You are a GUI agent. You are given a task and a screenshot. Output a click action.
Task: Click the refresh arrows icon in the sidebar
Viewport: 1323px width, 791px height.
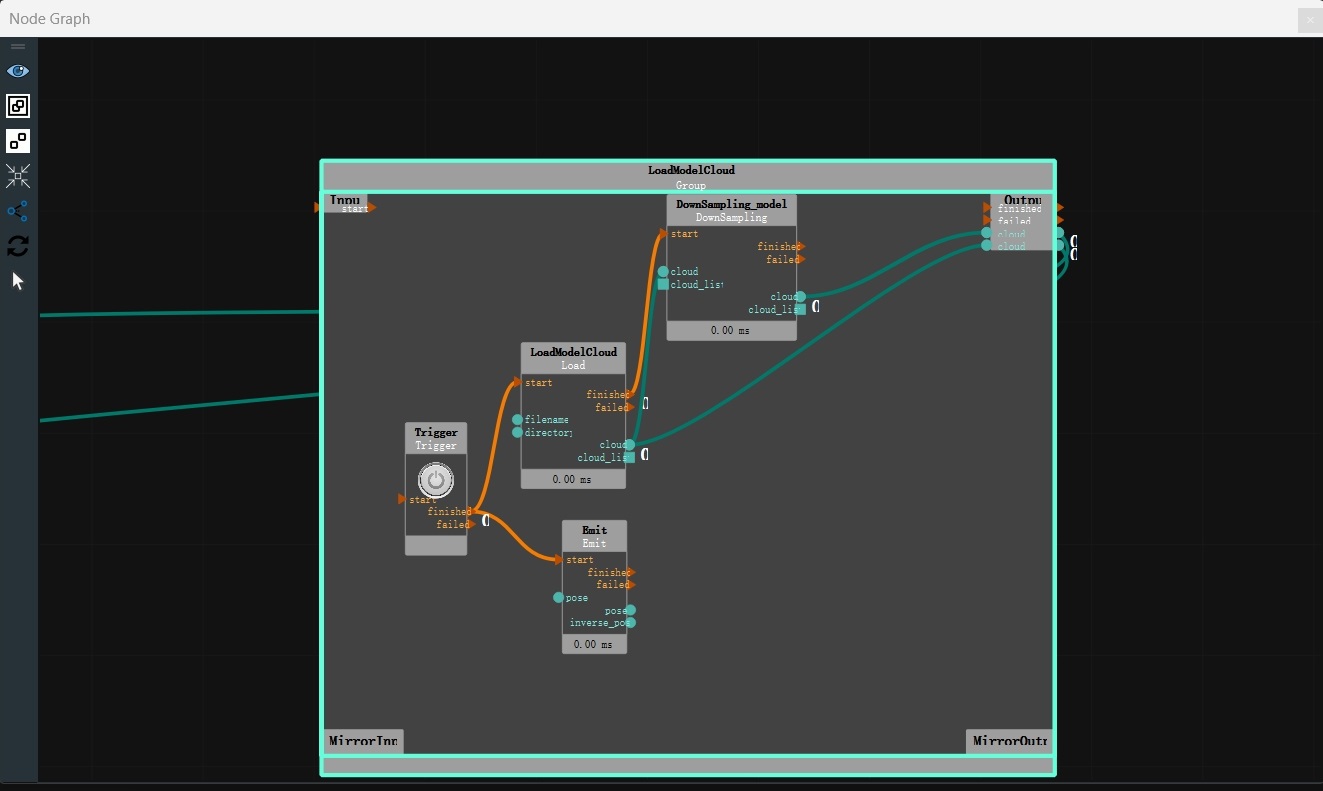(18, 246)
